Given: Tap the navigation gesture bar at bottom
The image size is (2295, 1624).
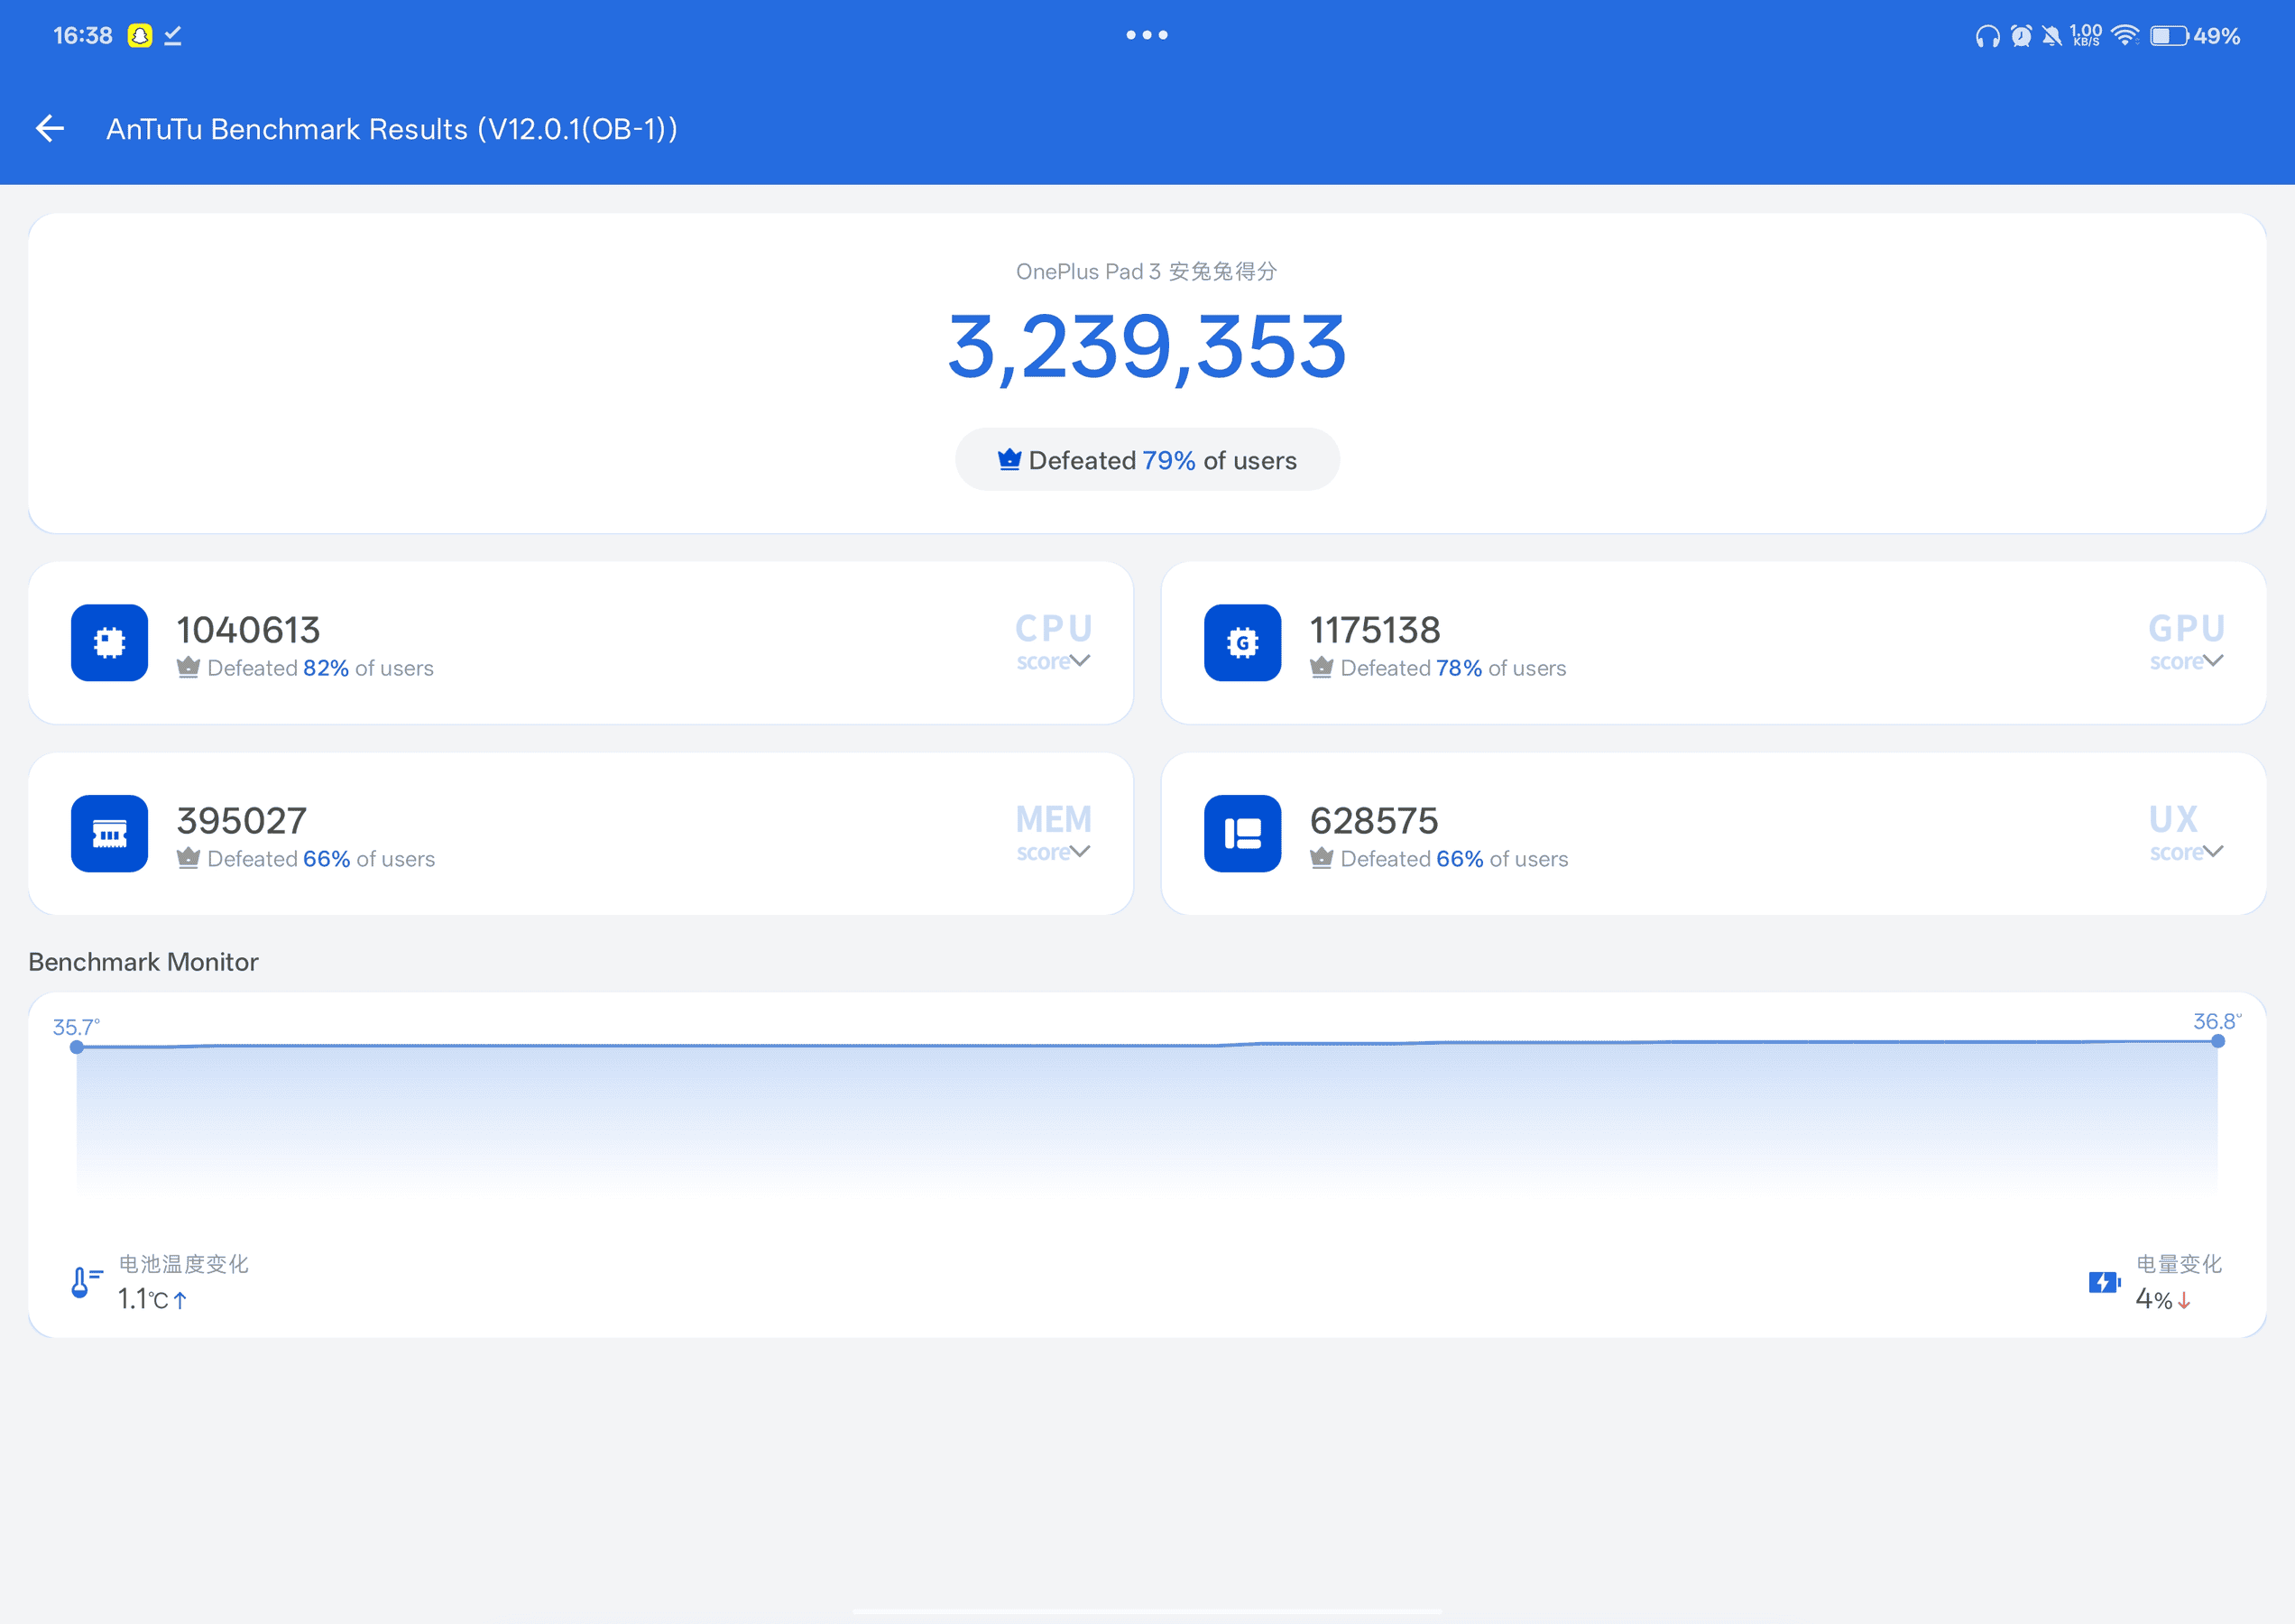Looking at the screenshot, I should (1147, 1611).
